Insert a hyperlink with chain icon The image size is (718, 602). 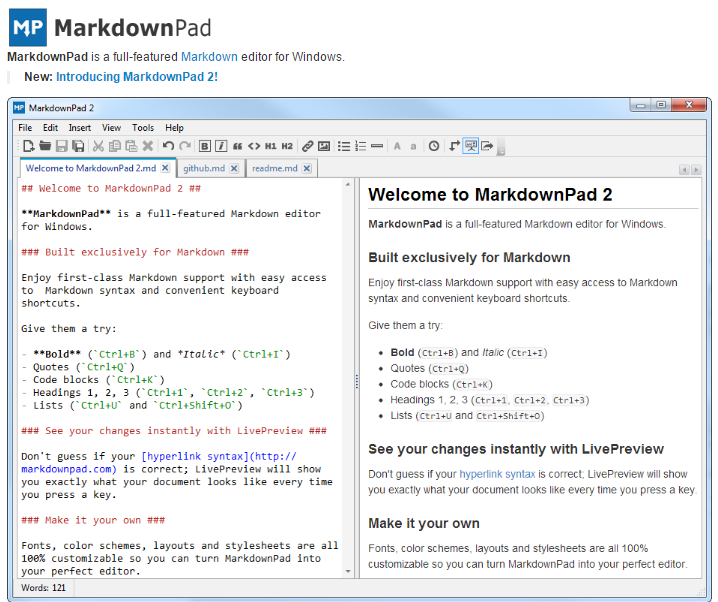[308, 146]
